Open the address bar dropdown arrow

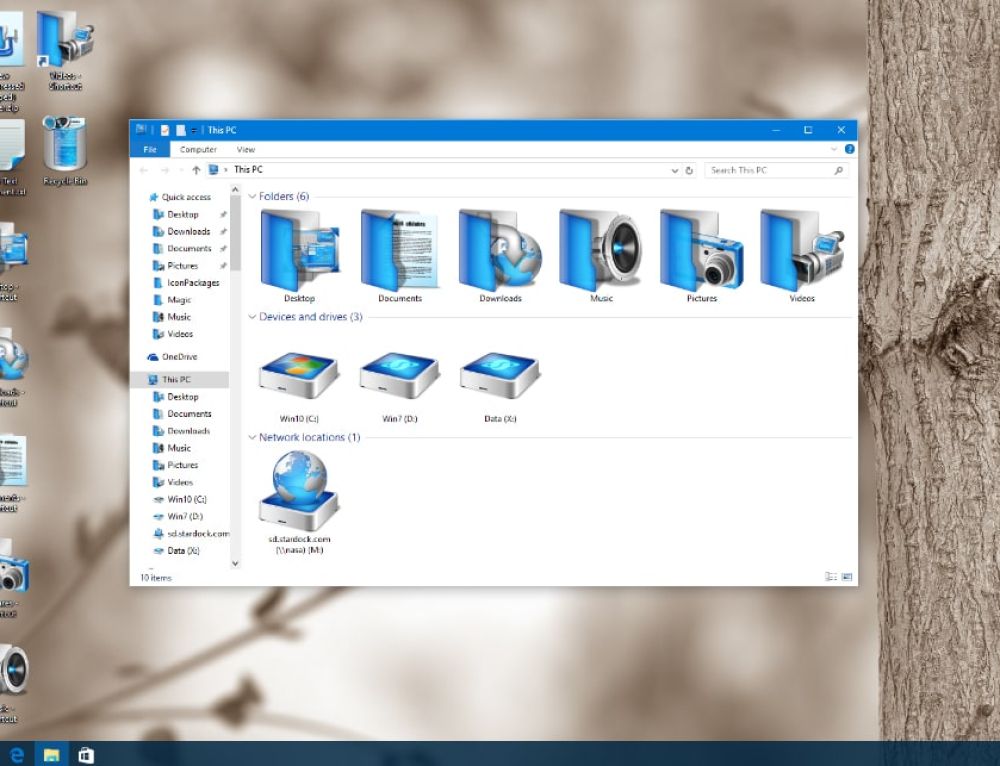coord(675,169)
